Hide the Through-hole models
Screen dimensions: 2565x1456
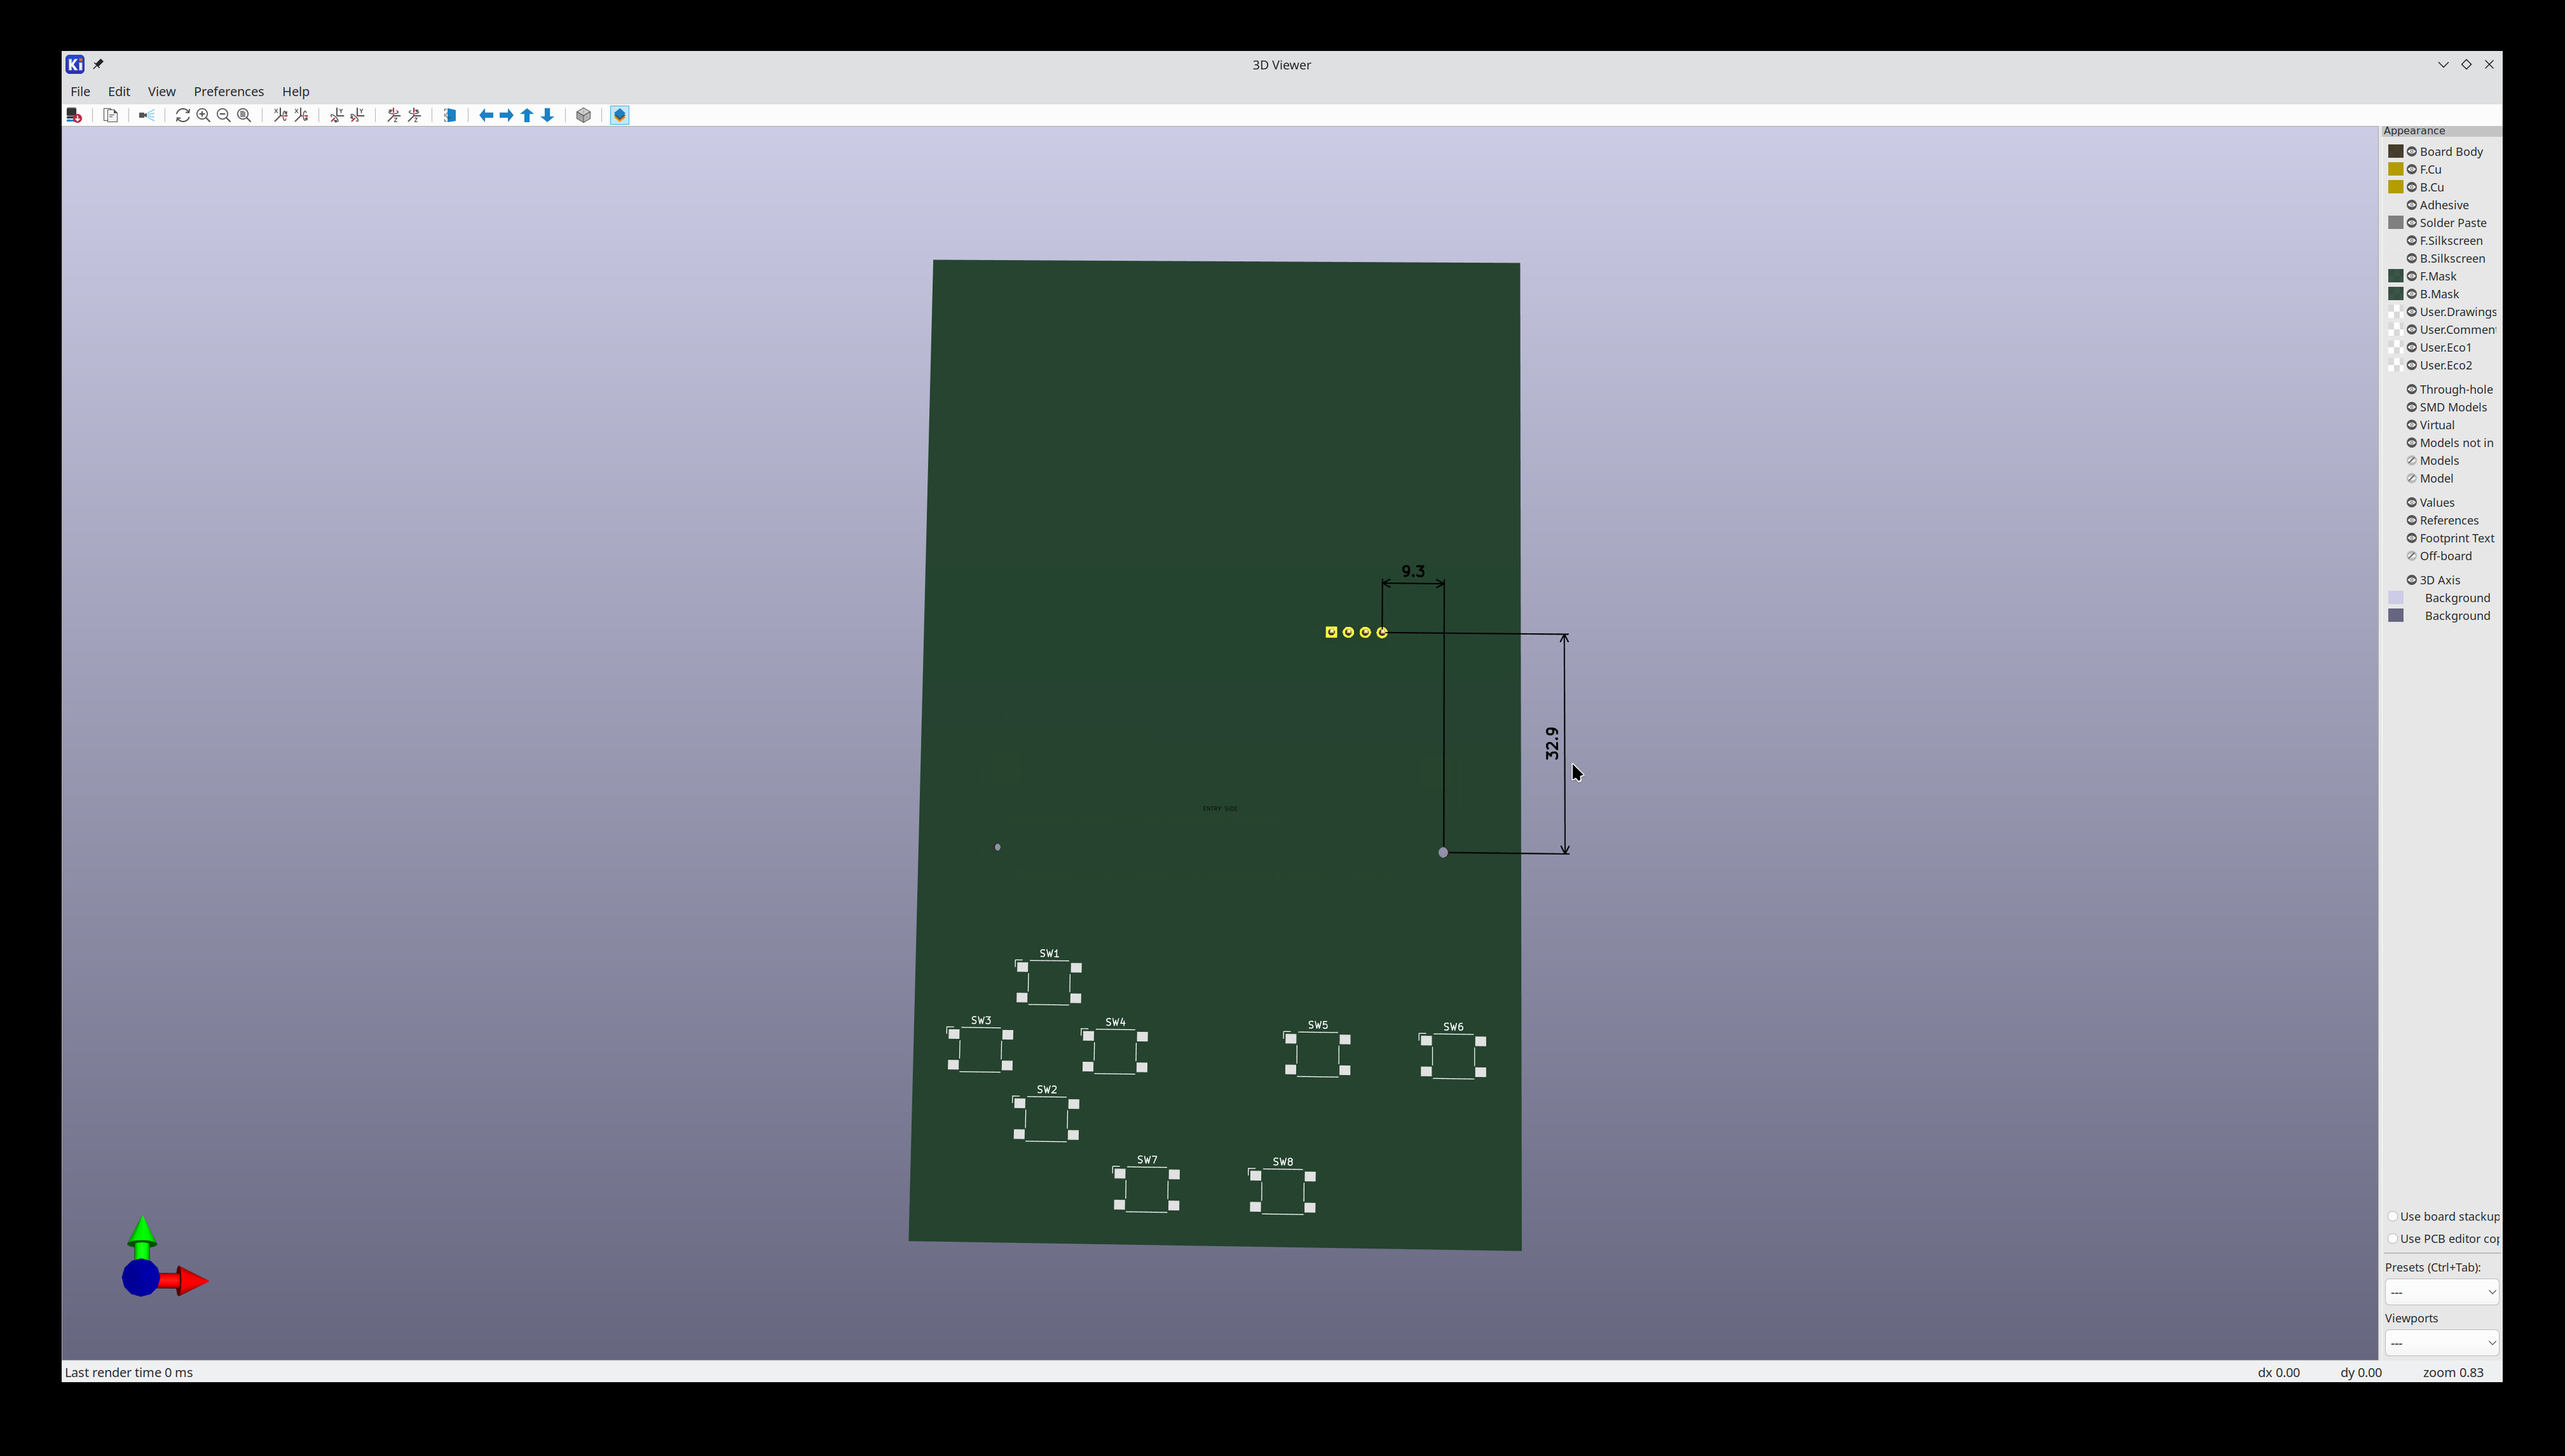[x=2411, y=390]
